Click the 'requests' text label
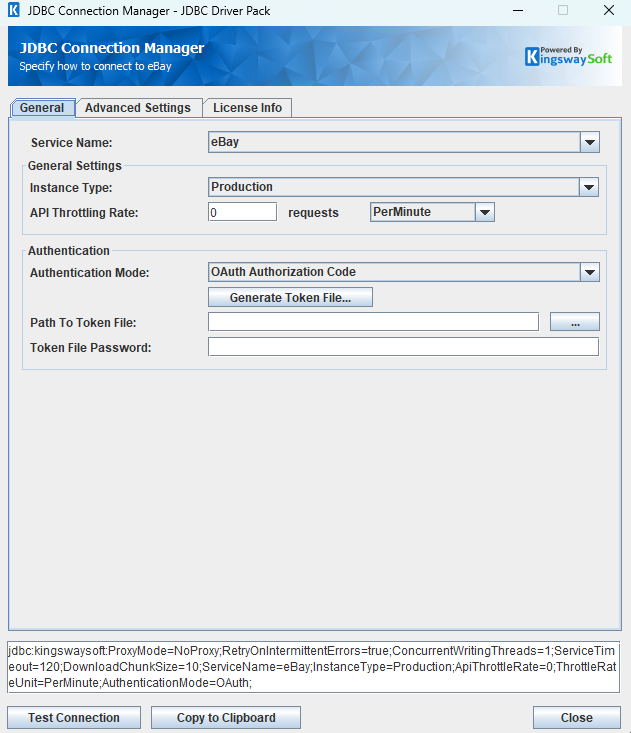The height and width of the screenshot is (733, 631). pos(313,213)
